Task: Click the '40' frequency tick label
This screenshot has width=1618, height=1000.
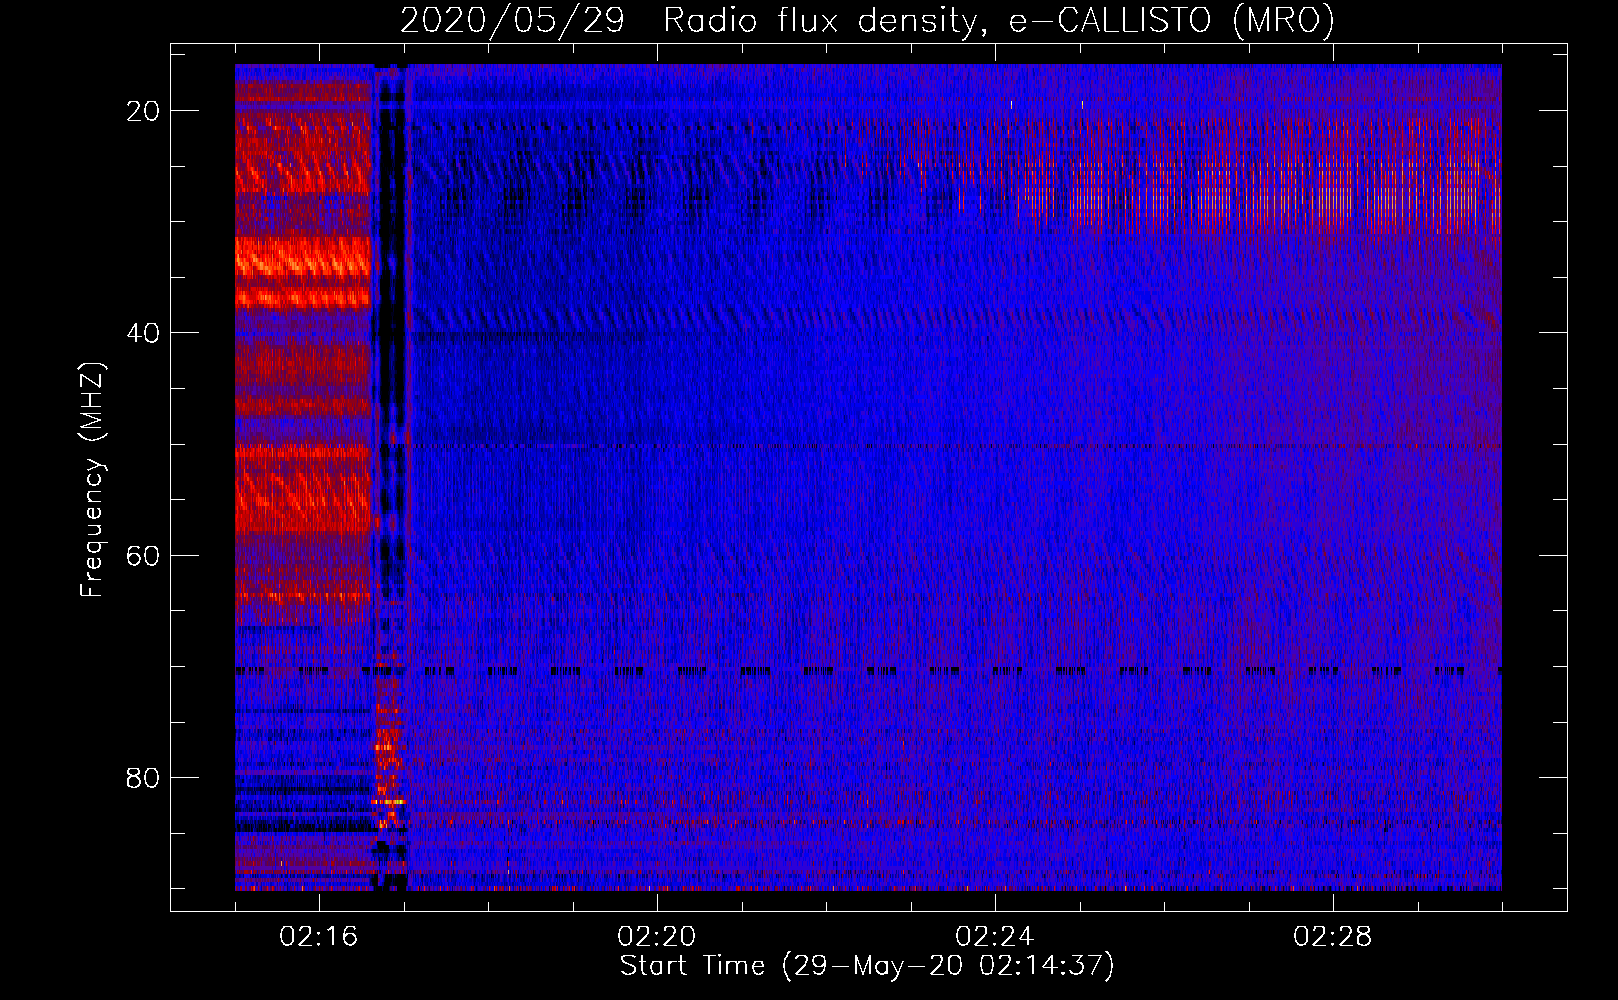Action: point(143,333)
